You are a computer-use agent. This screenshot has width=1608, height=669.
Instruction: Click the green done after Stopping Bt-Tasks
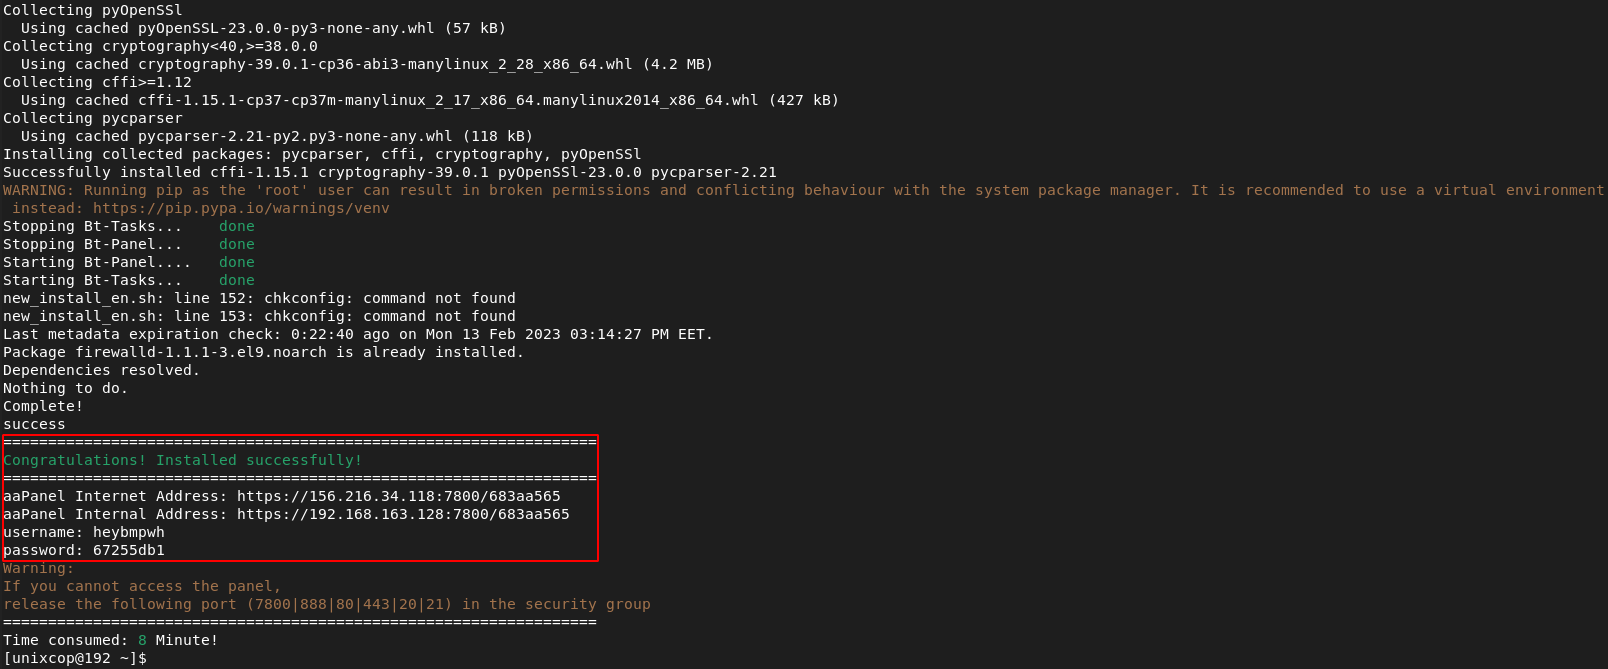[x=237, y=226]
